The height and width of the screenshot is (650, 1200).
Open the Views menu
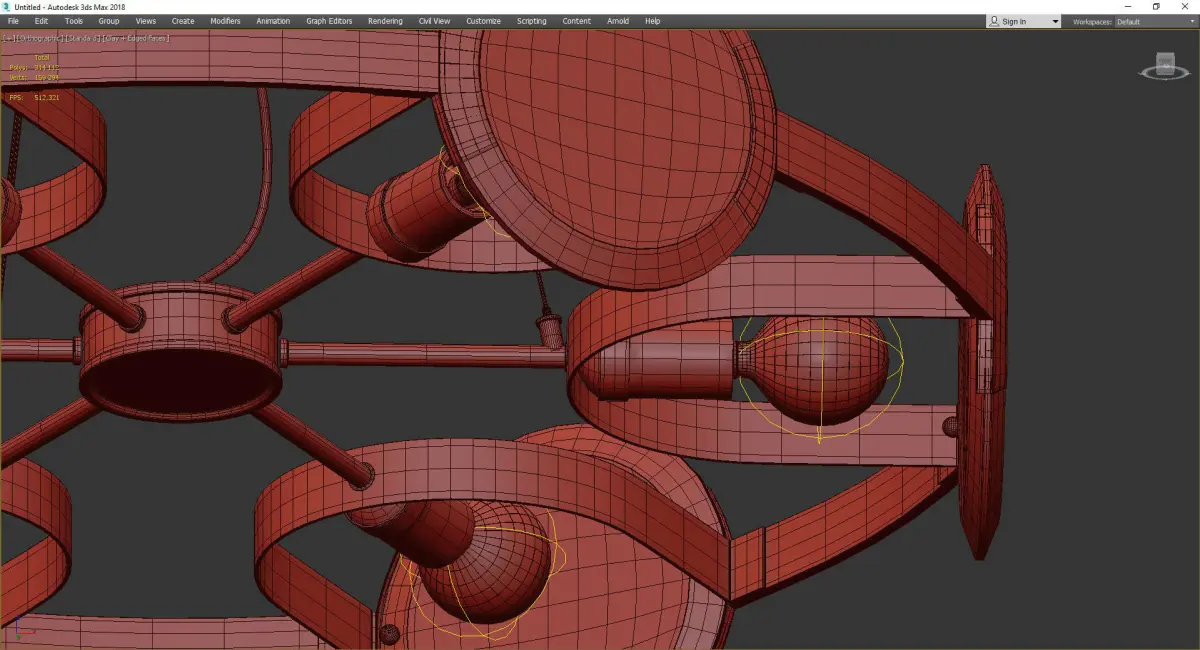click(x=146, y=21)
